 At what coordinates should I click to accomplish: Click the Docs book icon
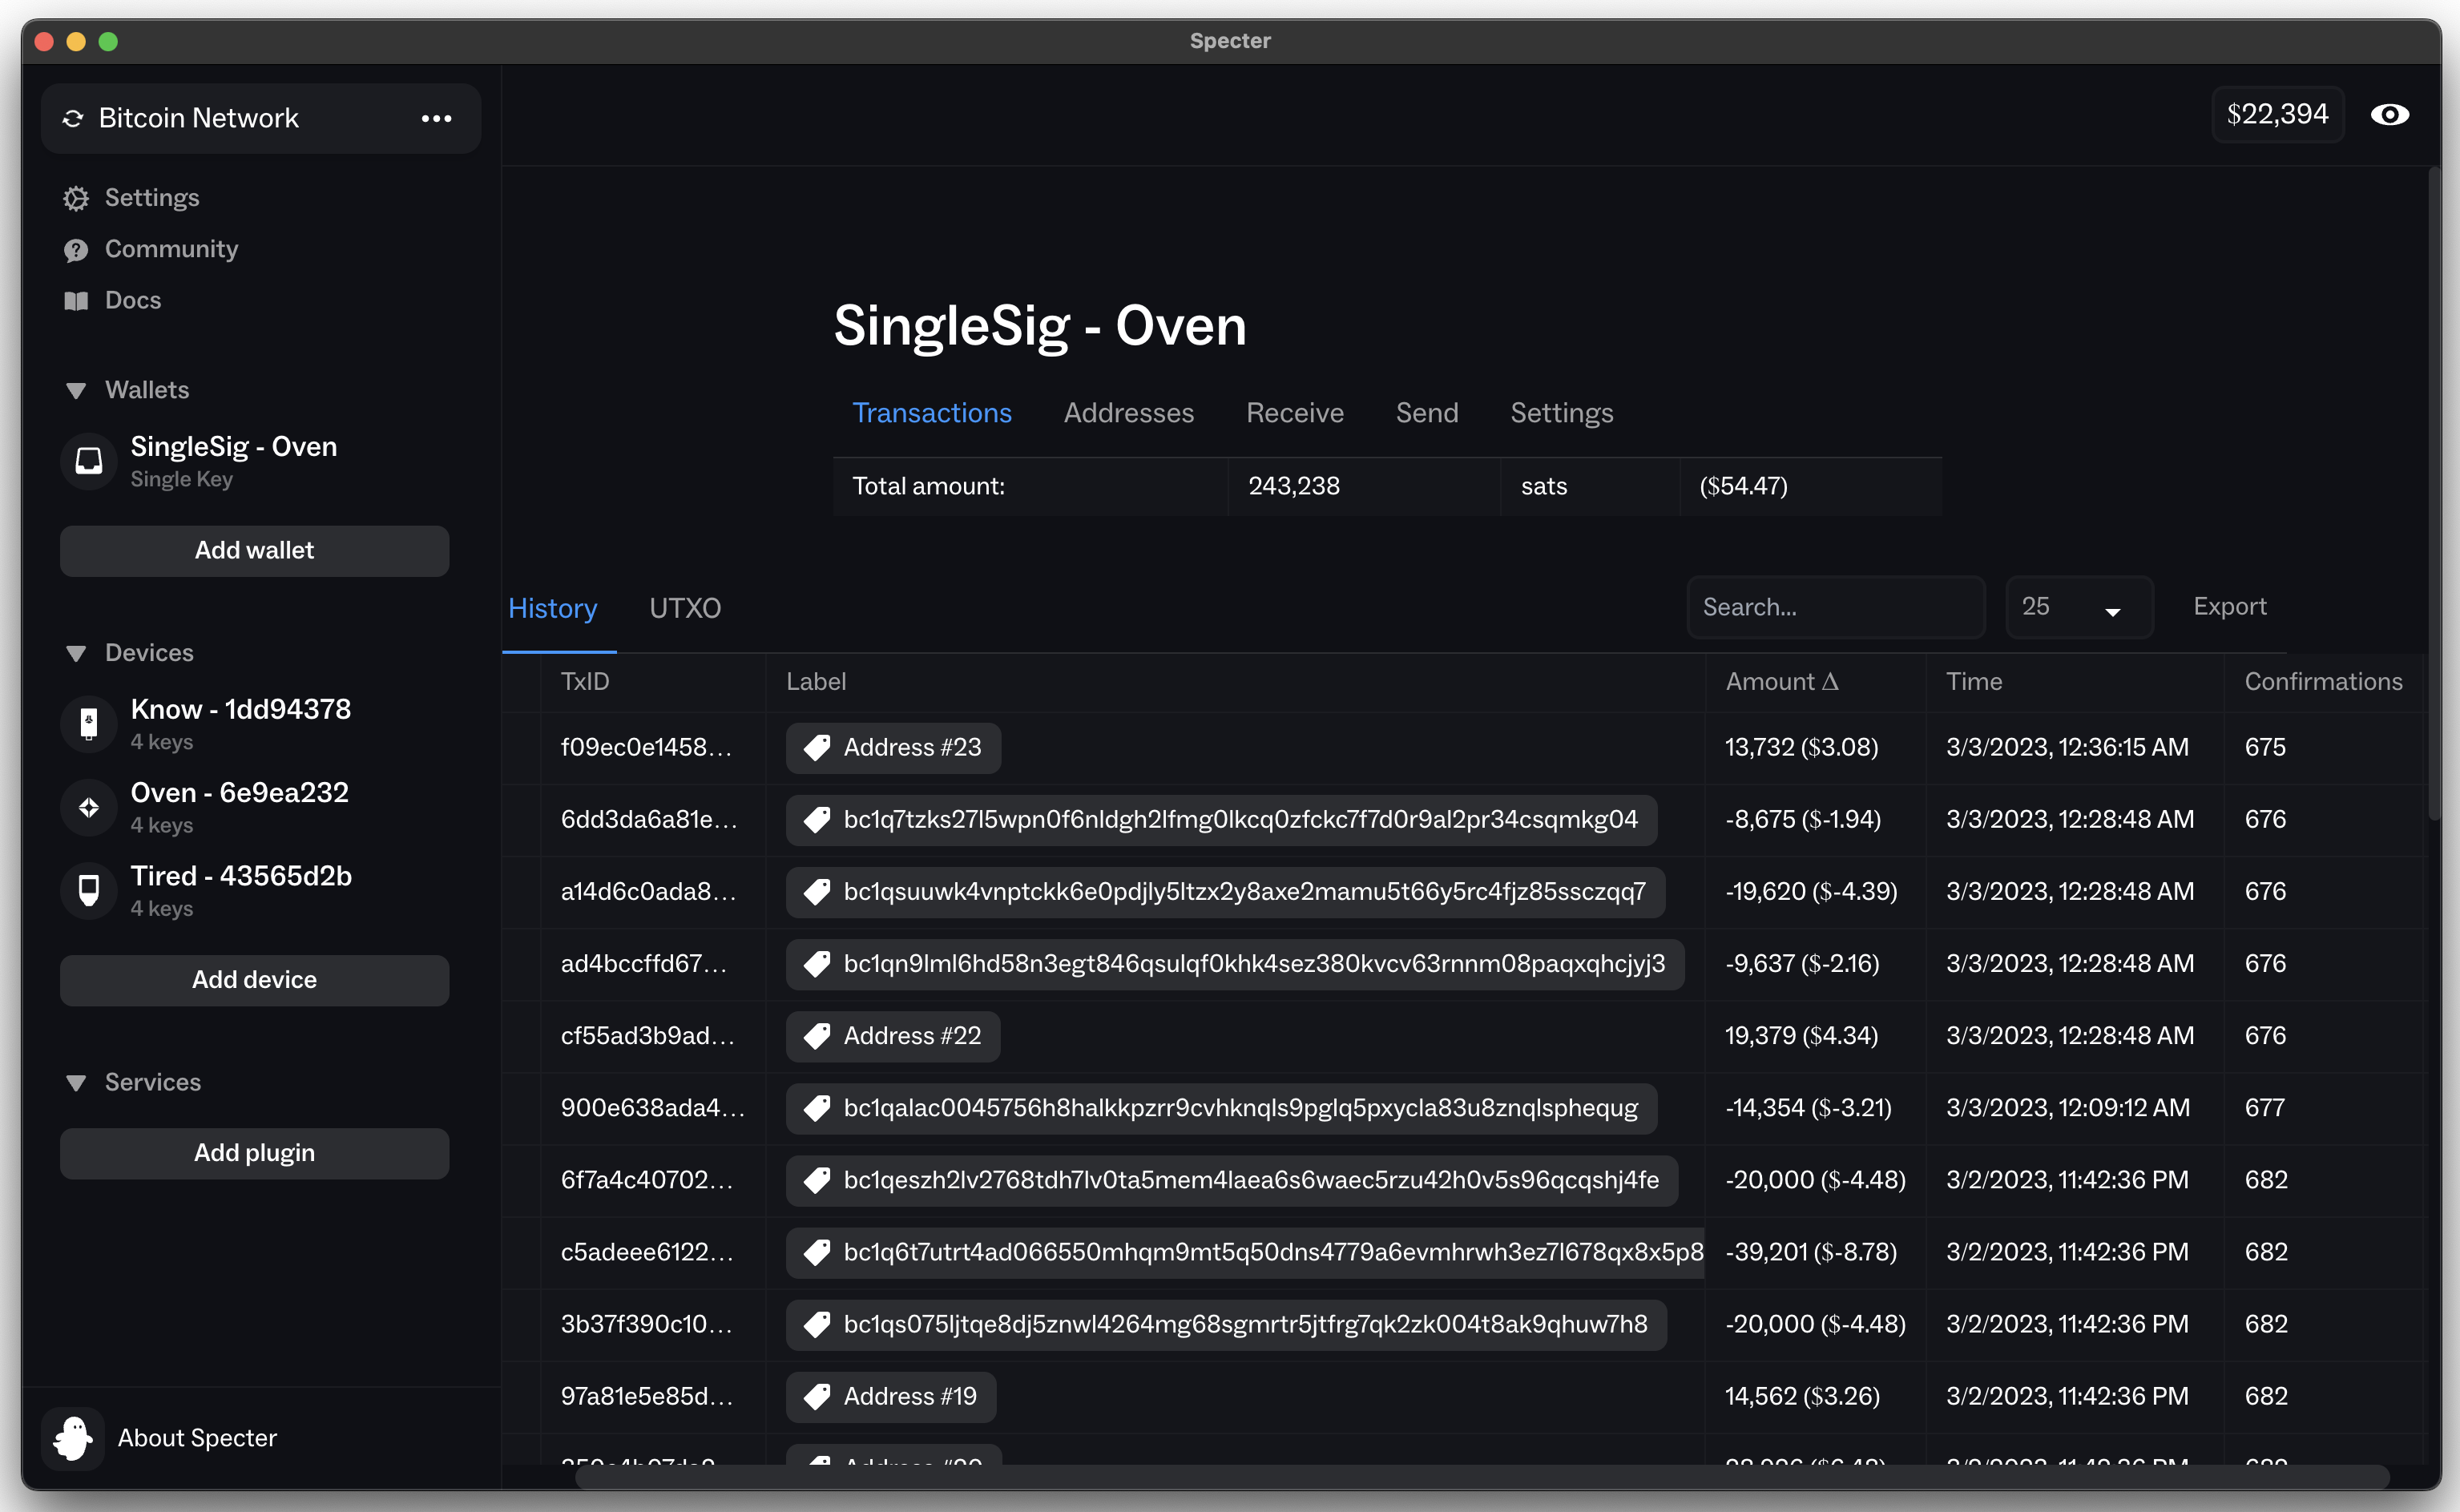point(76,300)
